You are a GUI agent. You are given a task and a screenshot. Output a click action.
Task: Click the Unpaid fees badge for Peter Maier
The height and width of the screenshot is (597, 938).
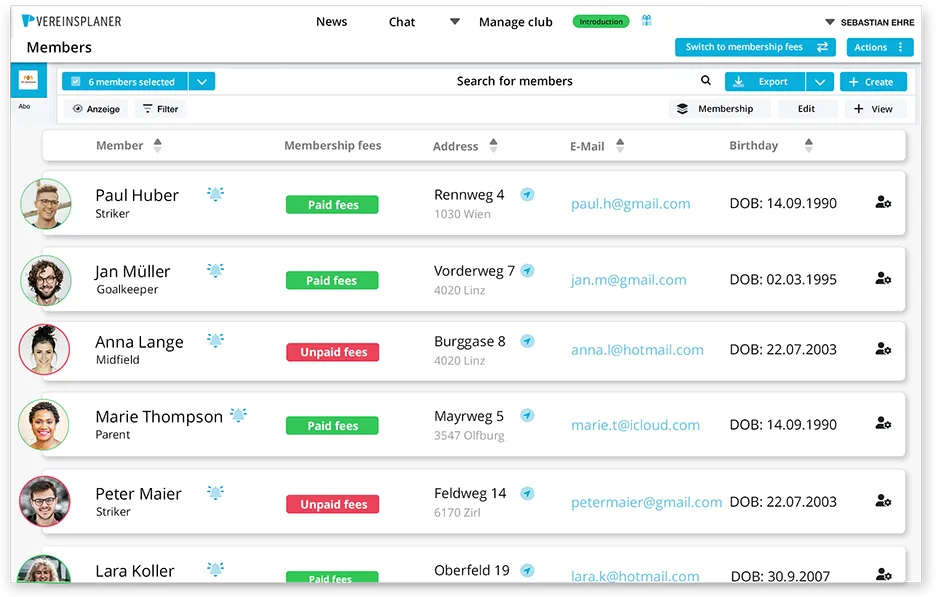click(332, 503)
